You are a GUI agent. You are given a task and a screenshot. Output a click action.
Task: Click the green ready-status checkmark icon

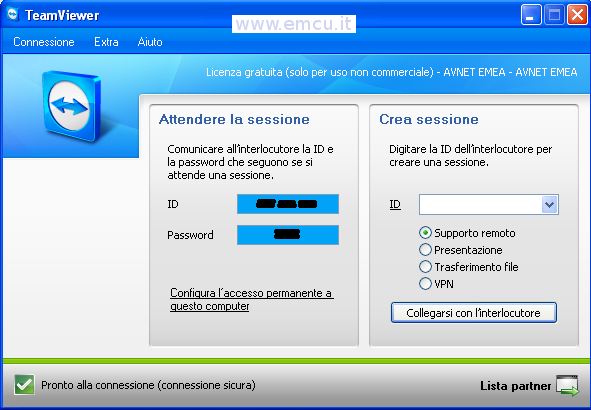click(24, 385)
